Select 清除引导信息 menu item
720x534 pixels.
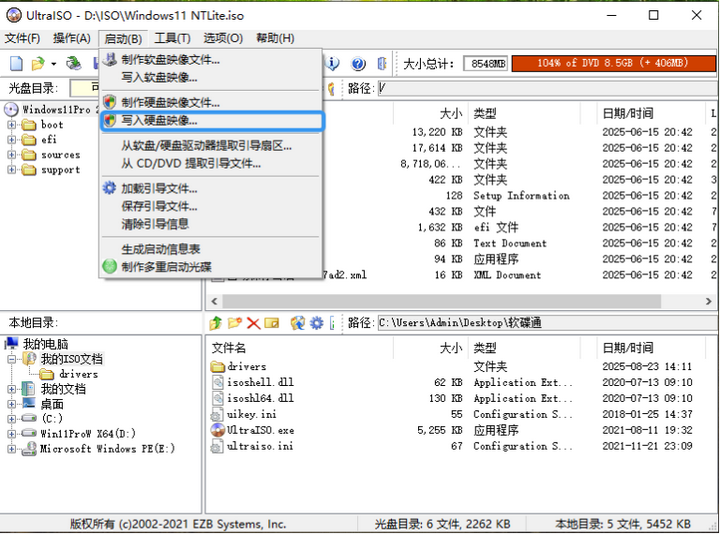click(x=211, y=224)
